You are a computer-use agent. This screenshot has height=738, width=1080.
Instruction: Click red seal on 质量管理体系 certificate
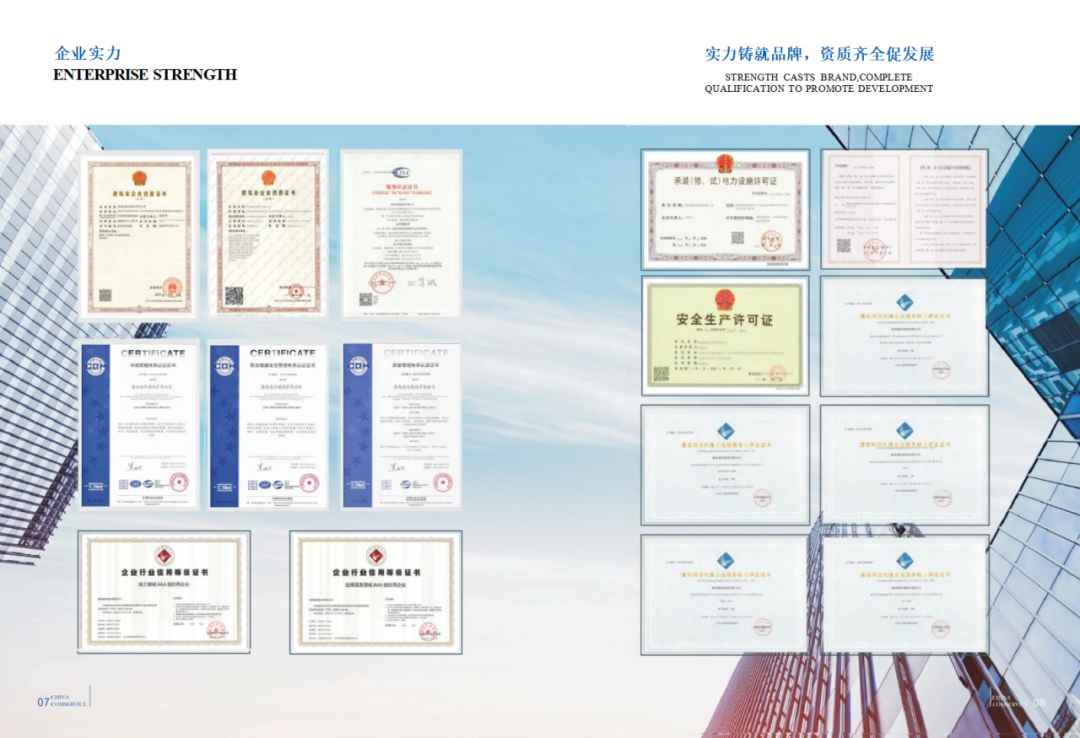coord(444,482)
